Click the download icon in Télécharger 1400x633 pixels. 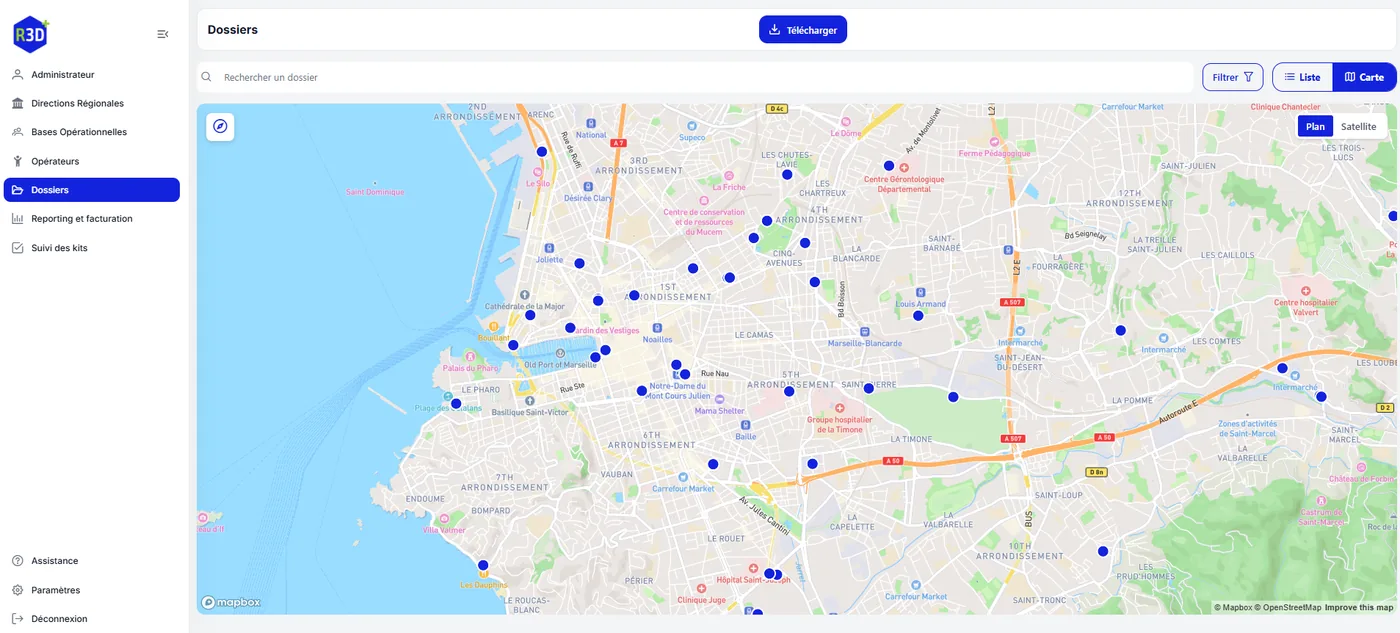pos(775,30)
